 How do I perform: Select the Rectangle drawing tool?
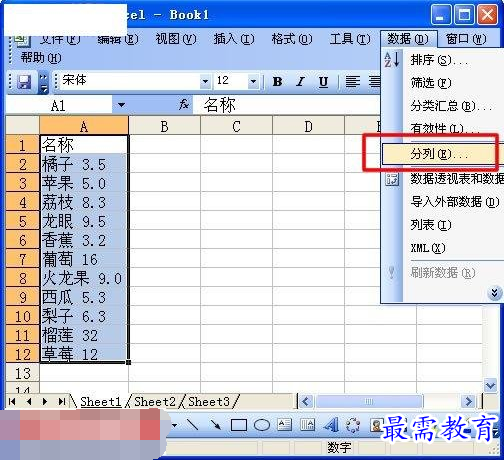239,425
